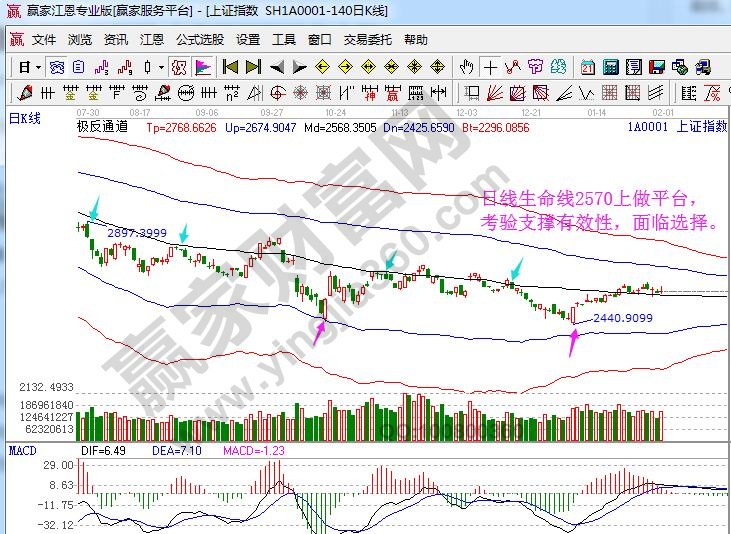Image resolution: width=731 pixels, height=534 pixels.
Task: Open the 江恩 menu
Action: pyautogui.click(x=152, y=40)
